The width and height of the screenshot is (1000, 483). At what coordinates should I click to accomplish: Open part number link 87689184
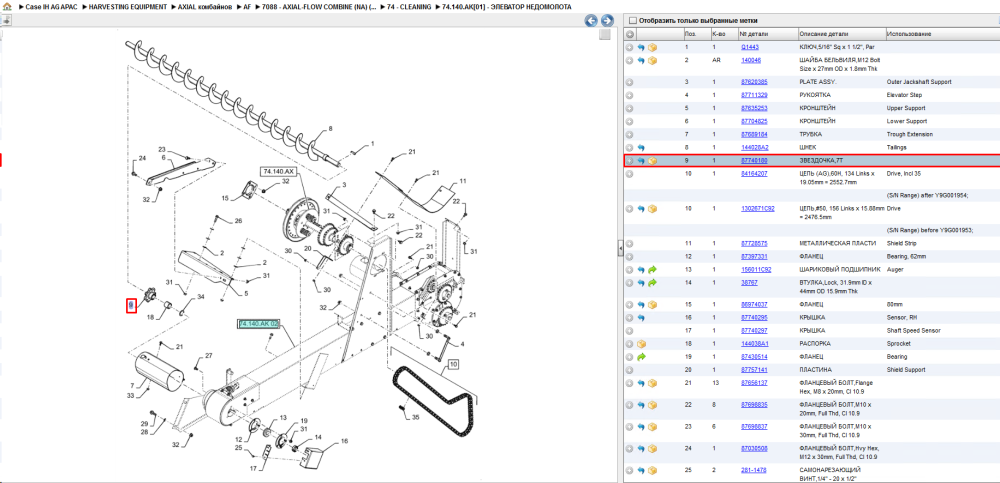pyautogui.click(x=754, y=135)
